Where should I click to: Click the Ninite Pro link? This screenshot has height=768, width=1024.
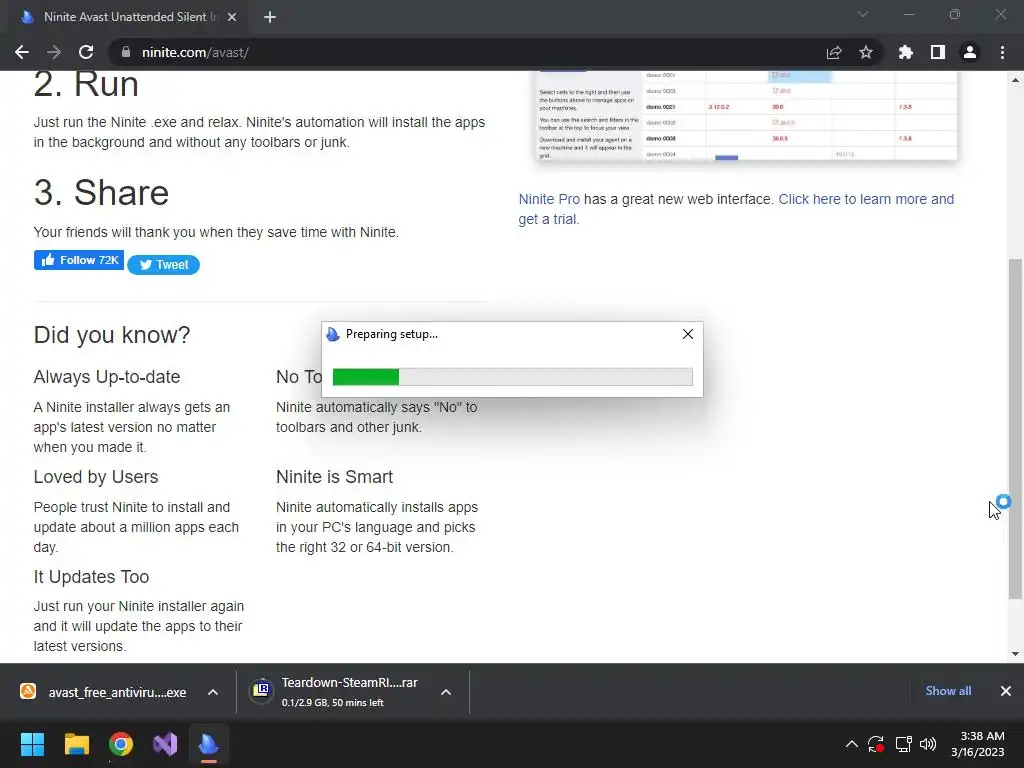click(549, 199)
